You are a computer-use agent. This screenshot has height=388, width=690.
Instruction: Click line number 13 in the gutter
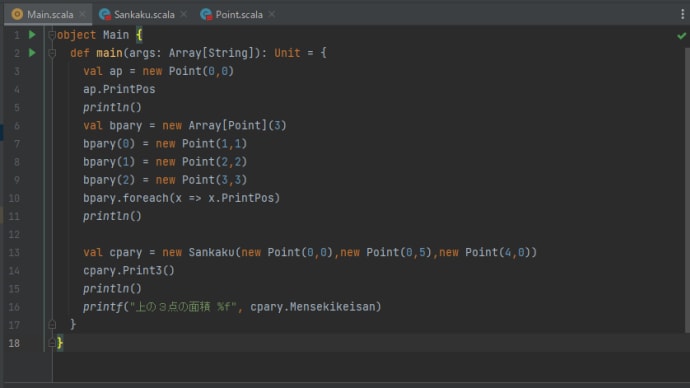tap(14, 253)
